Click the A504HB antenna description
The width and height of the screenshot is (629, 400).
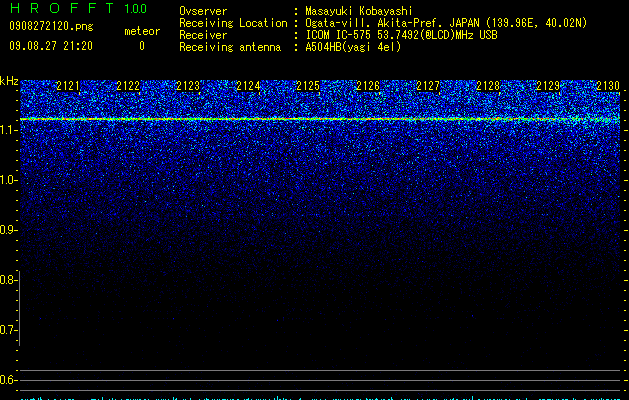(353, 47)
